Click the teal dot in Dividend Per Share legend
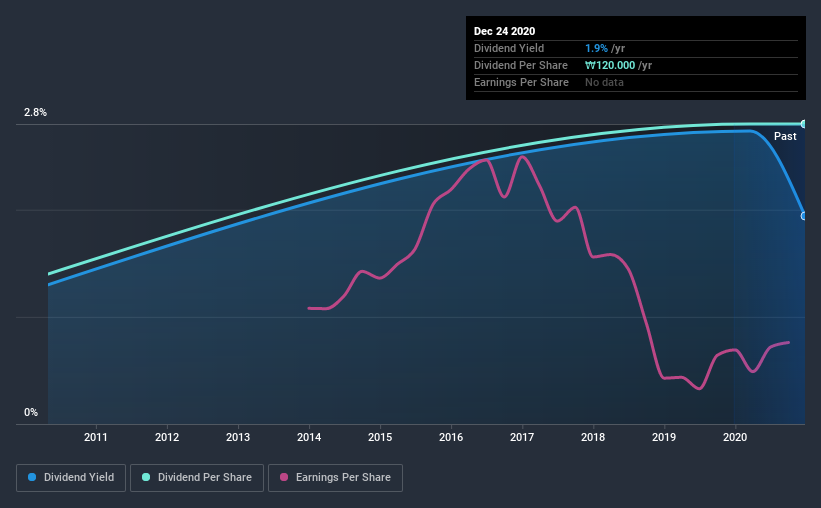 (x=145, y=478)
